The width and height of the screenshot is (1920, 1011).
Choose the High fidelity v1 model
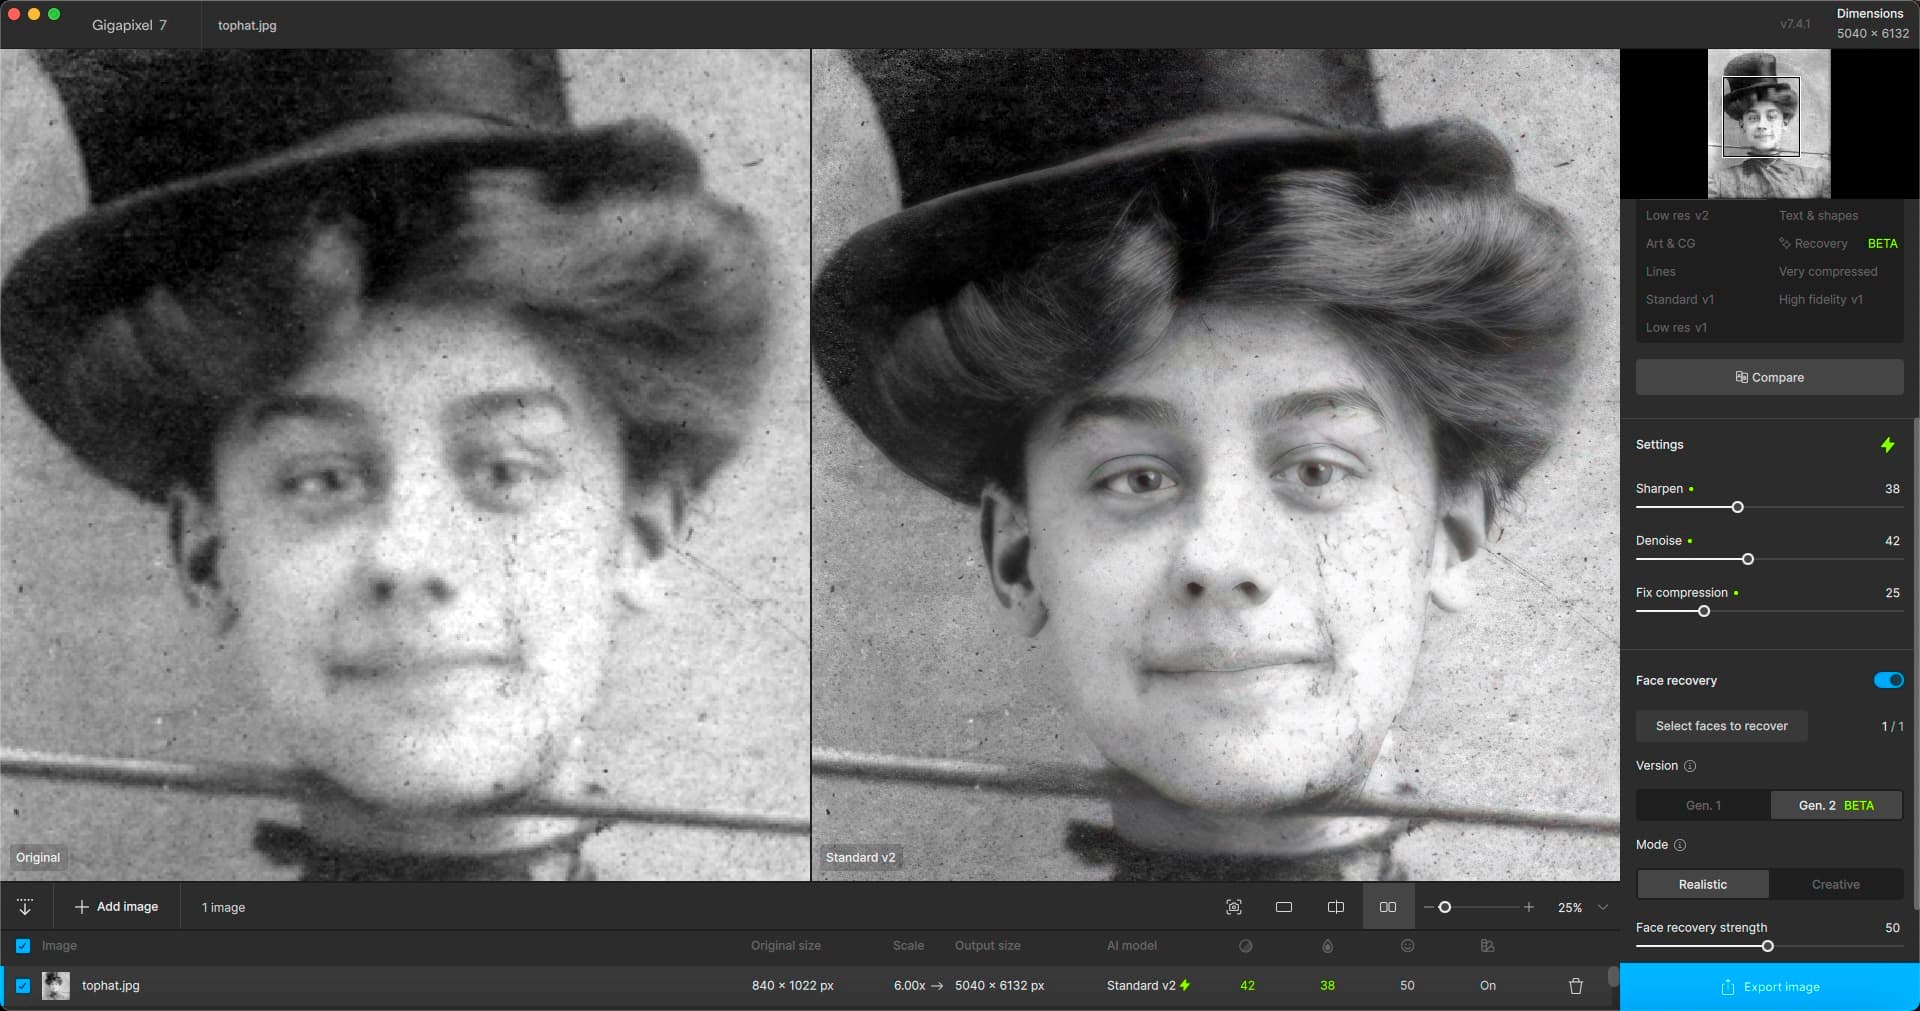[x=1820, y=299]
